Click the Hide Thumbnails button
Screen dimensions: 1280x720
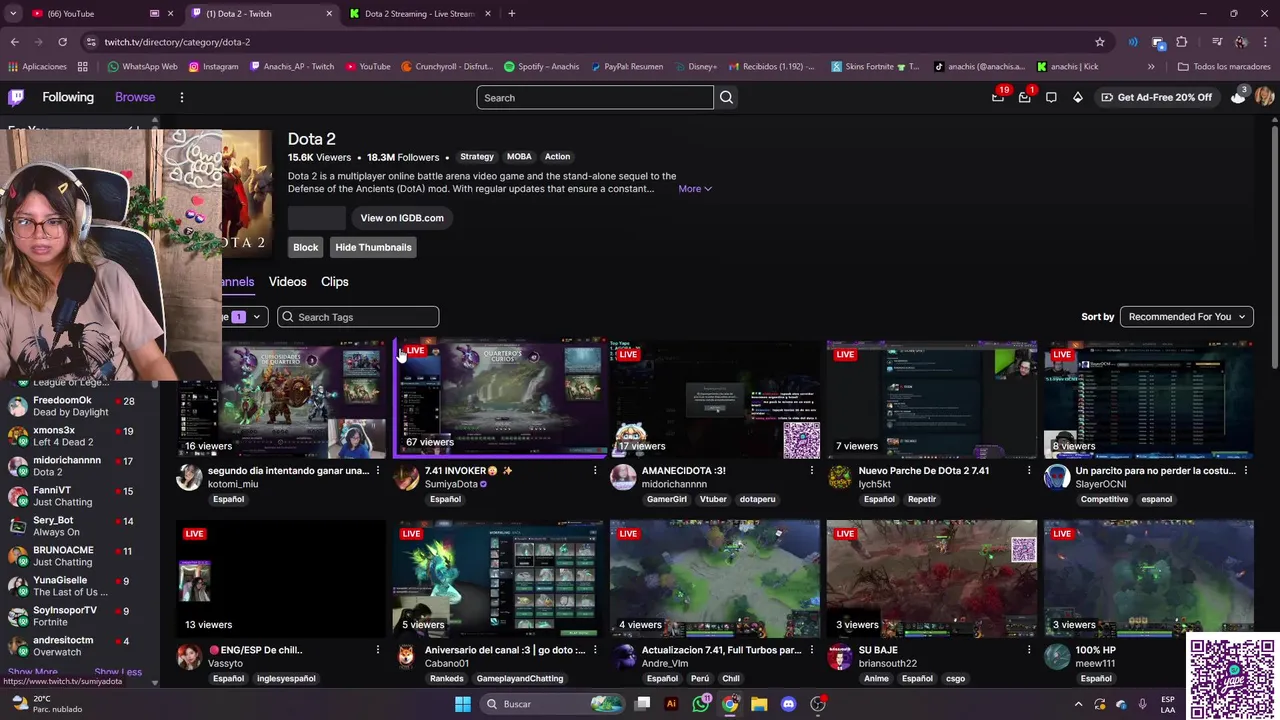(x=373, y=247)
